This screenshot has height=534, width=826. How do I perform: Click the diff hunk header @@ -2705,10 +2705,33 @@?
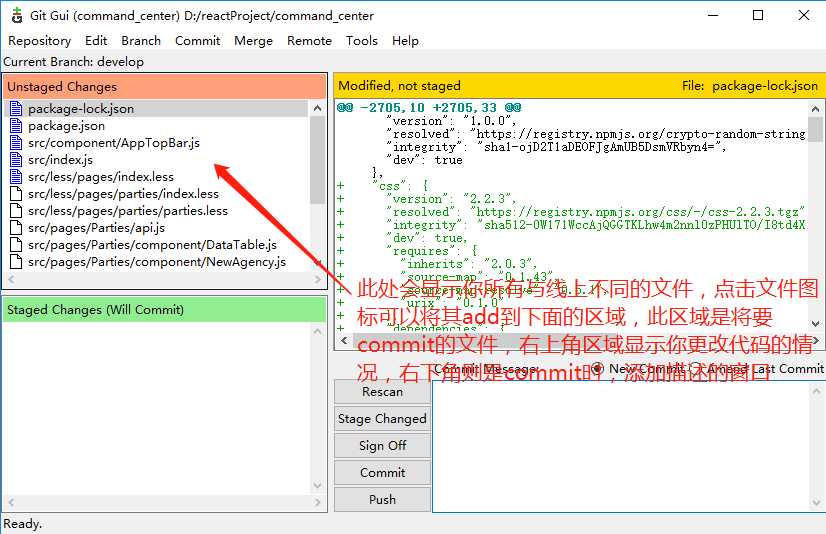tap(429, 107)
